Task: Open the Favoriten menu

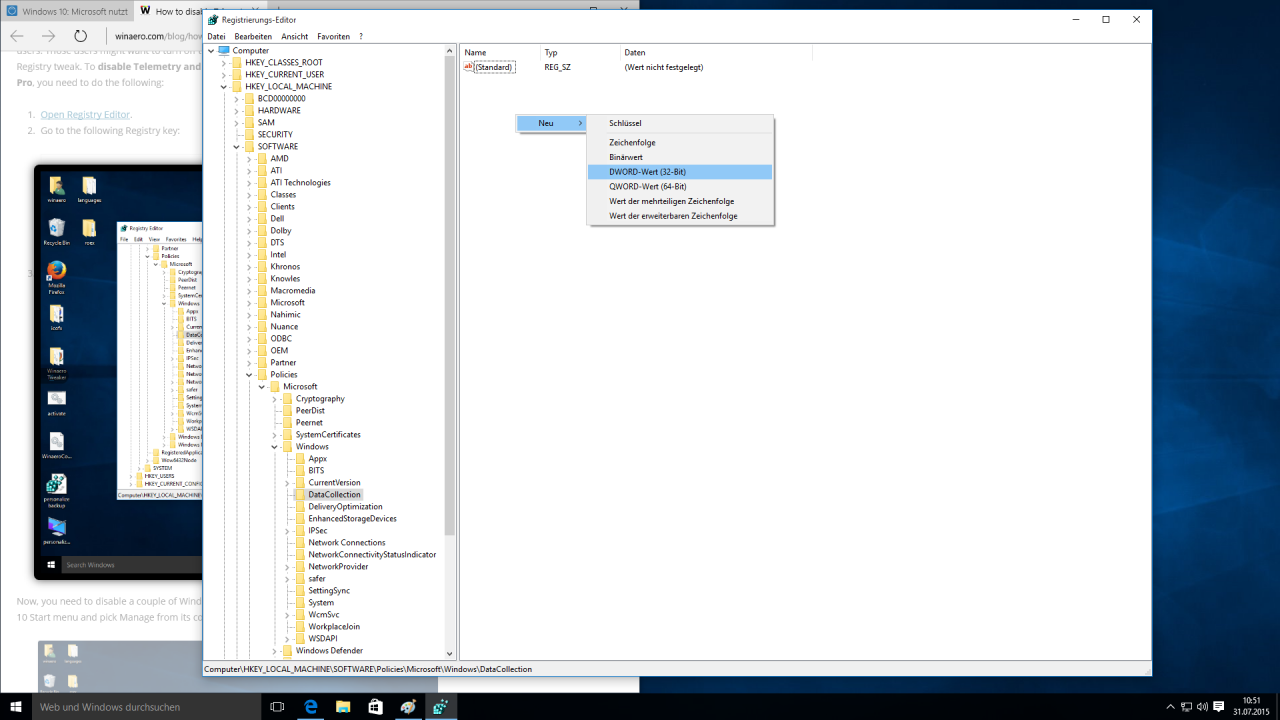Action: 334,36
